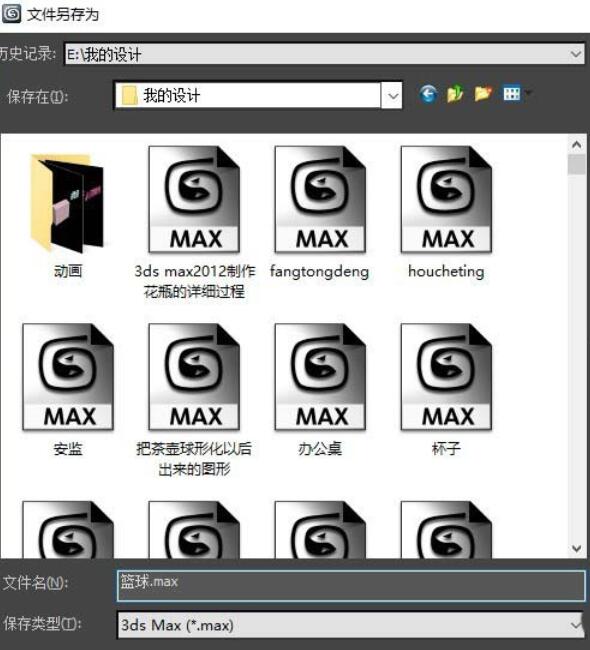Select the houcheting MAX file icon
Viewport: 590px width, 650px height.
(447, 199)
